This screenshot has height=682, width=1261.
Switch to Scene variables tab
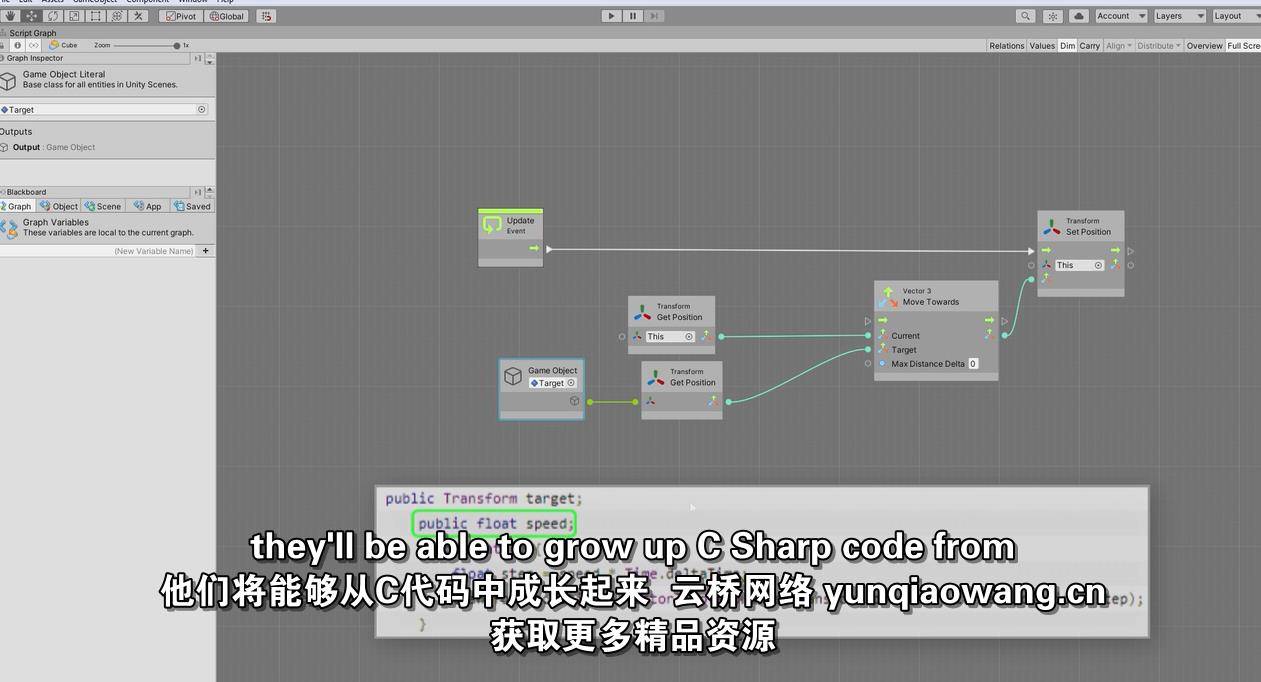tap(103, 206)
